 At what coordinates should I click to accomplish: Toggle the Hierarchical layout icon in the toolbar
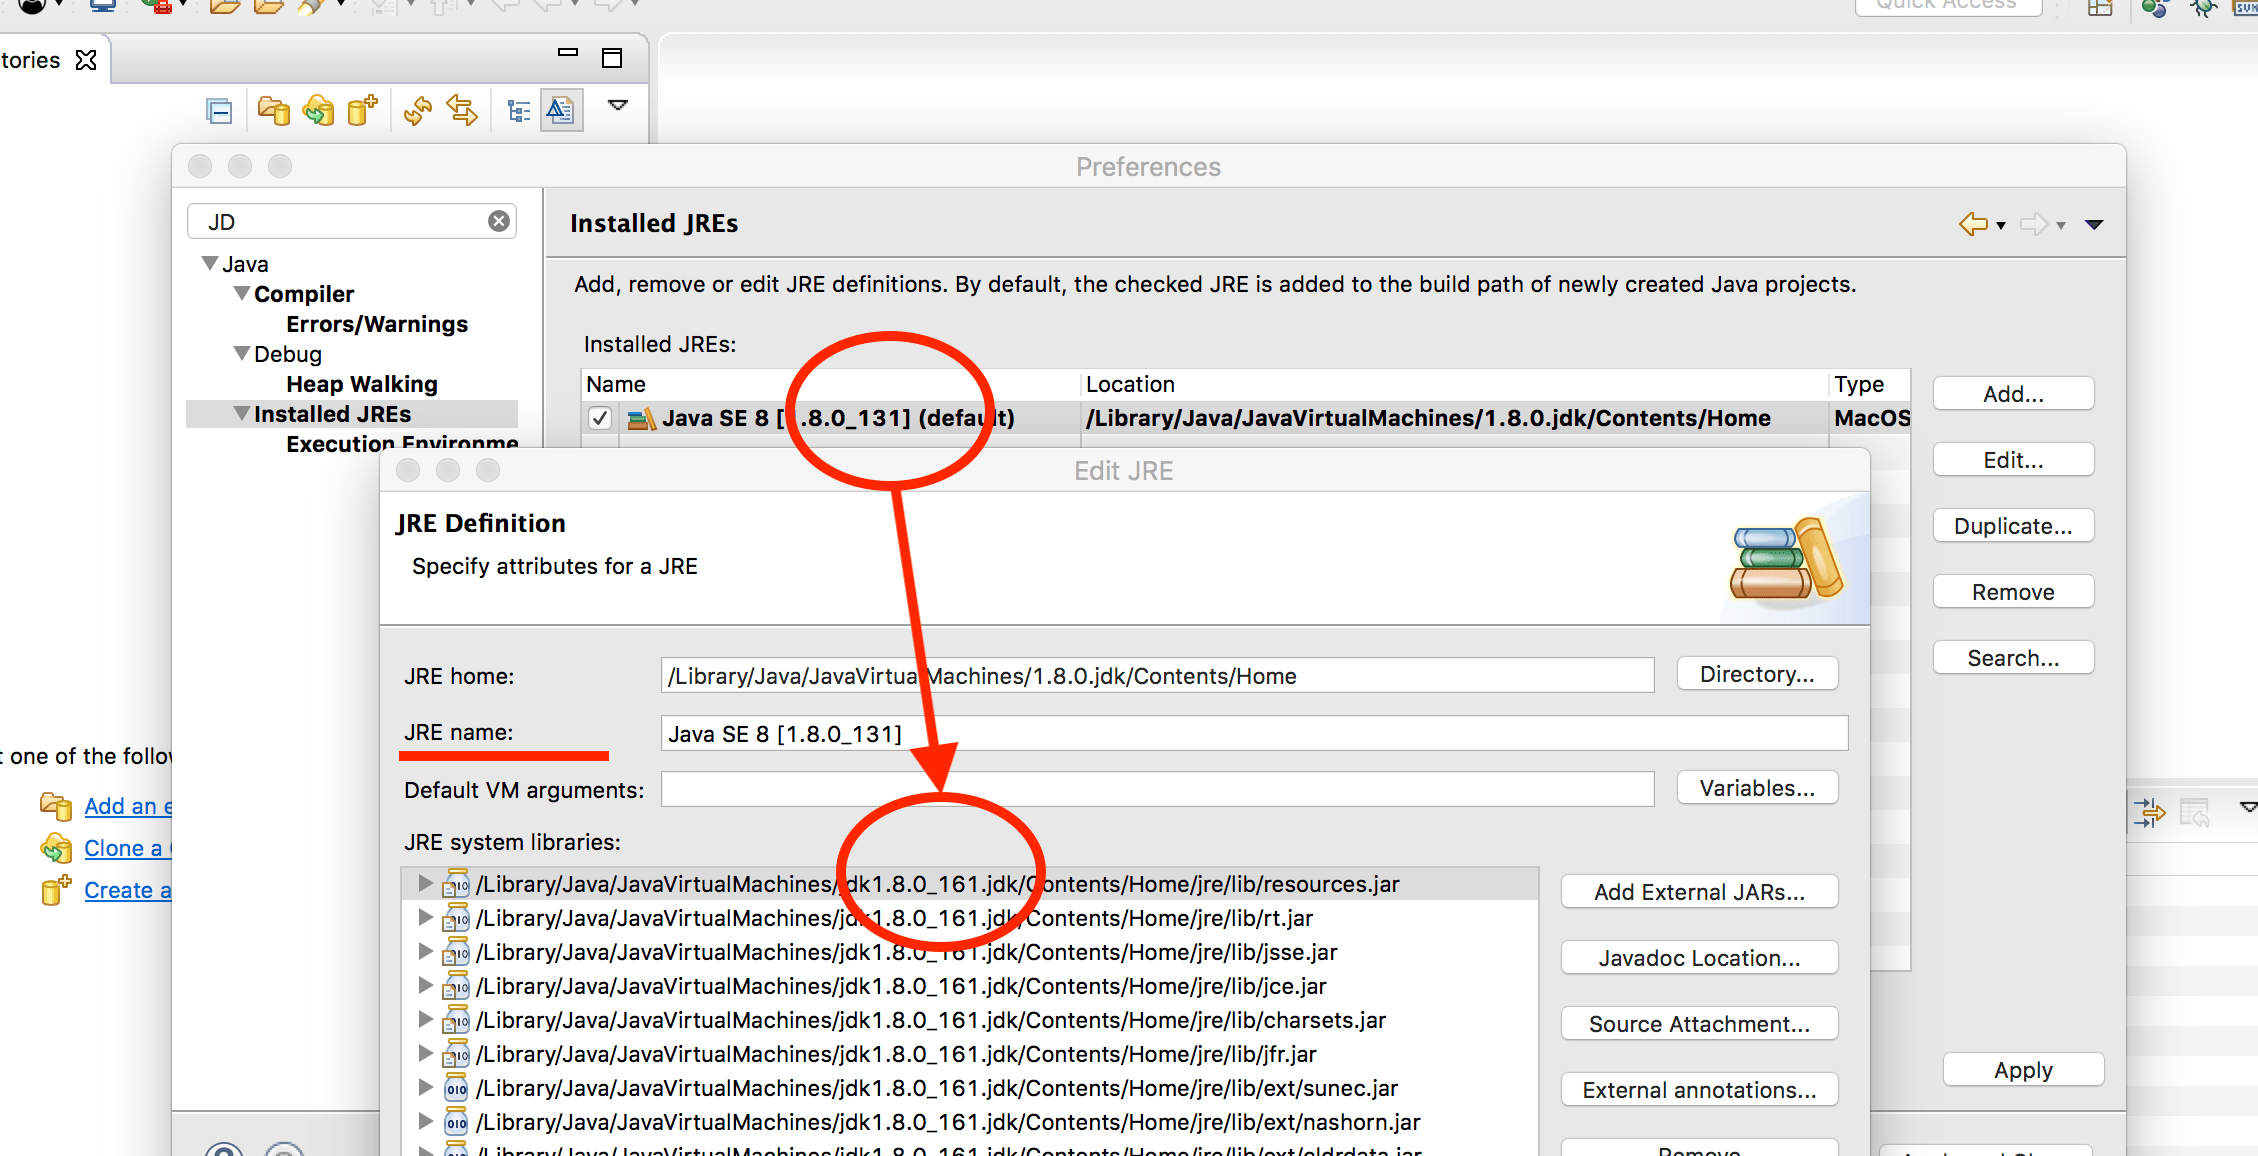[518, 110]
